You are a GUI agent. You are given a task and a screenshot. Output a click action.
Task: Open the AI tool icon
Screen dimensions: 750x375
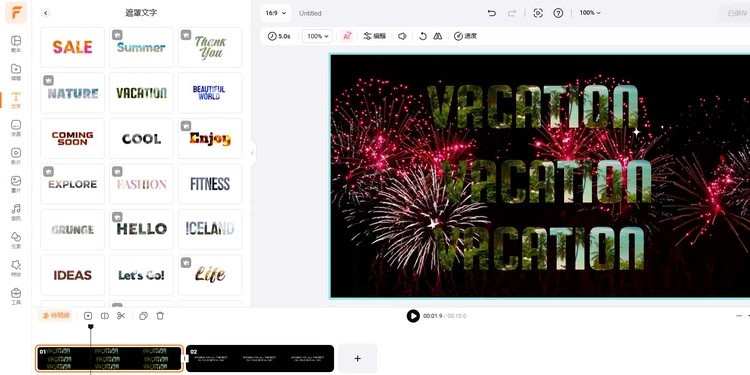click(x=347, y=36)
